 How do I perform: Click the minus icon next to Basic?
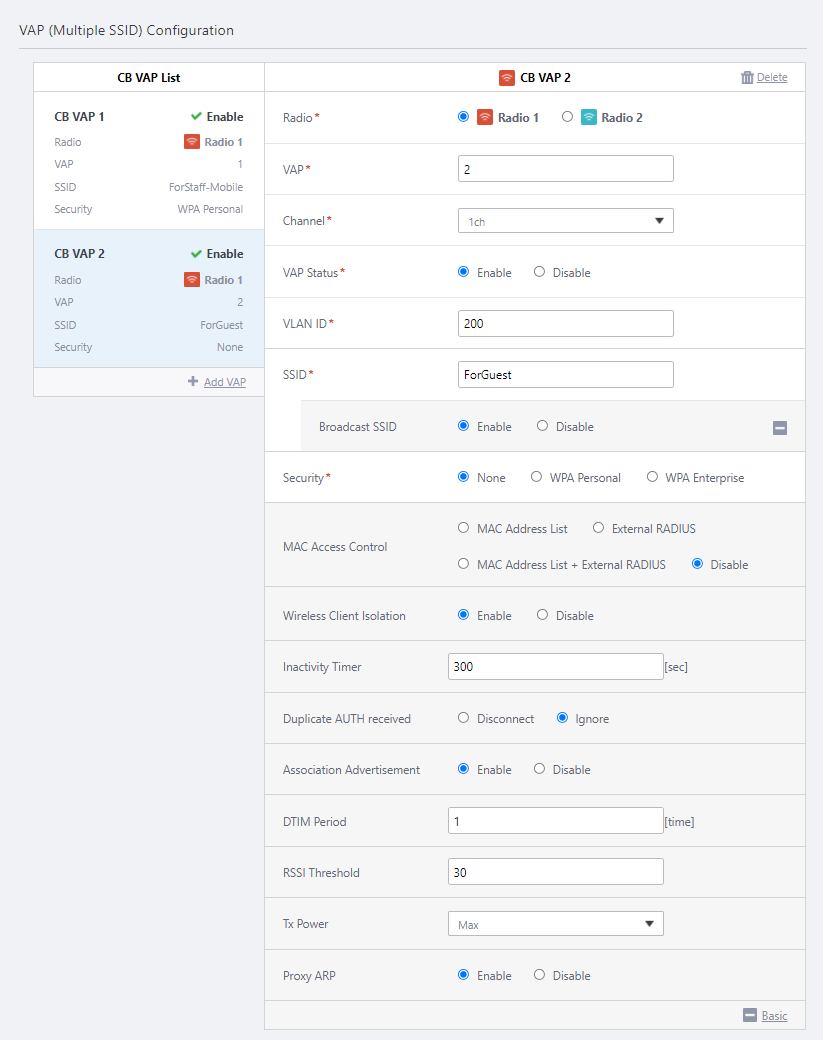(x=750, y=1015)
